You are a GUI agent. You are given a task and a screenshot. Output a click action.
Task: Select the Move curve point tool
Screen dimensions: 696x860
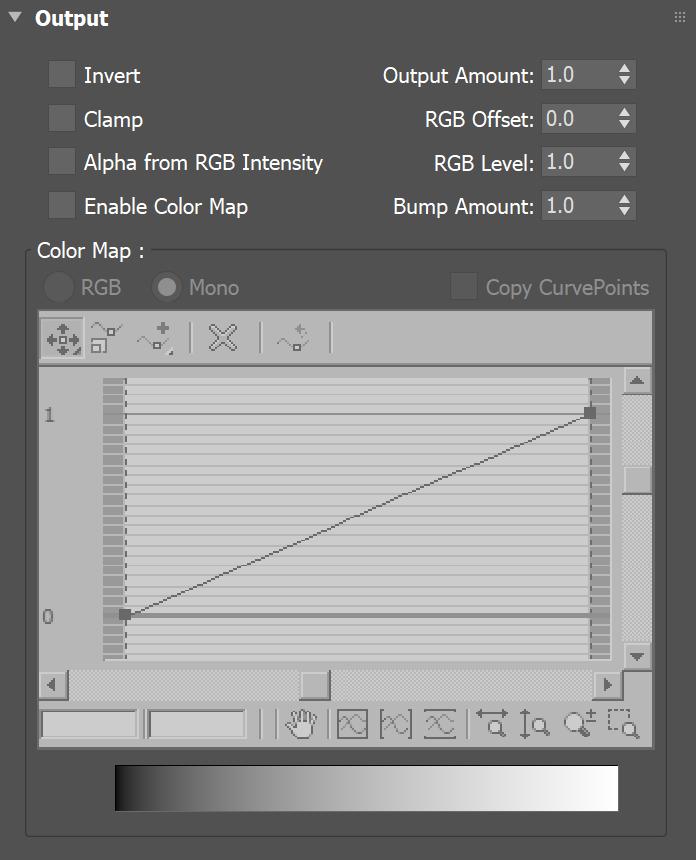tap(62, 338)
